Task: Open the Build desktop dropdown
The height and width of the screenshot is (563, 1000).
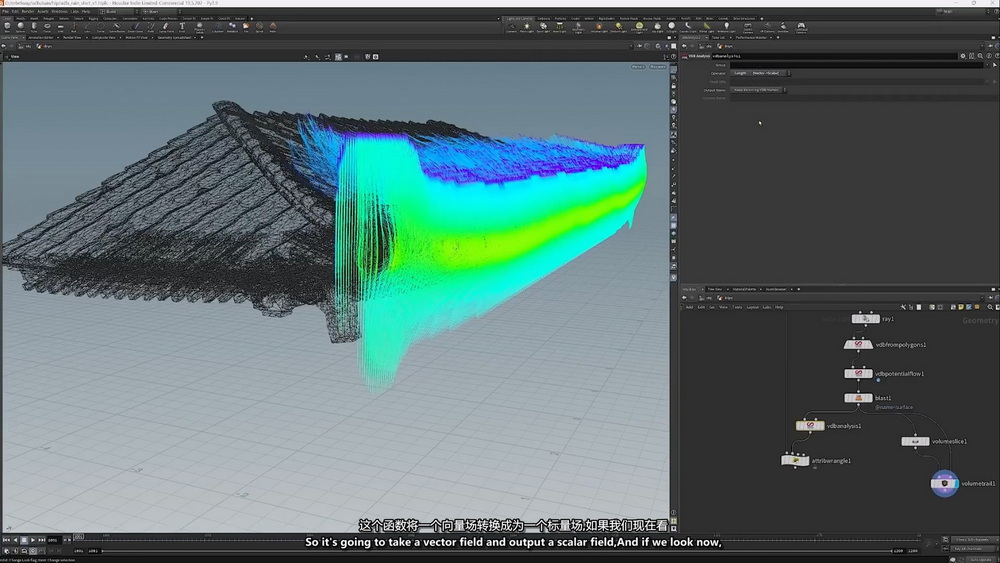Action: pos(120,11)
